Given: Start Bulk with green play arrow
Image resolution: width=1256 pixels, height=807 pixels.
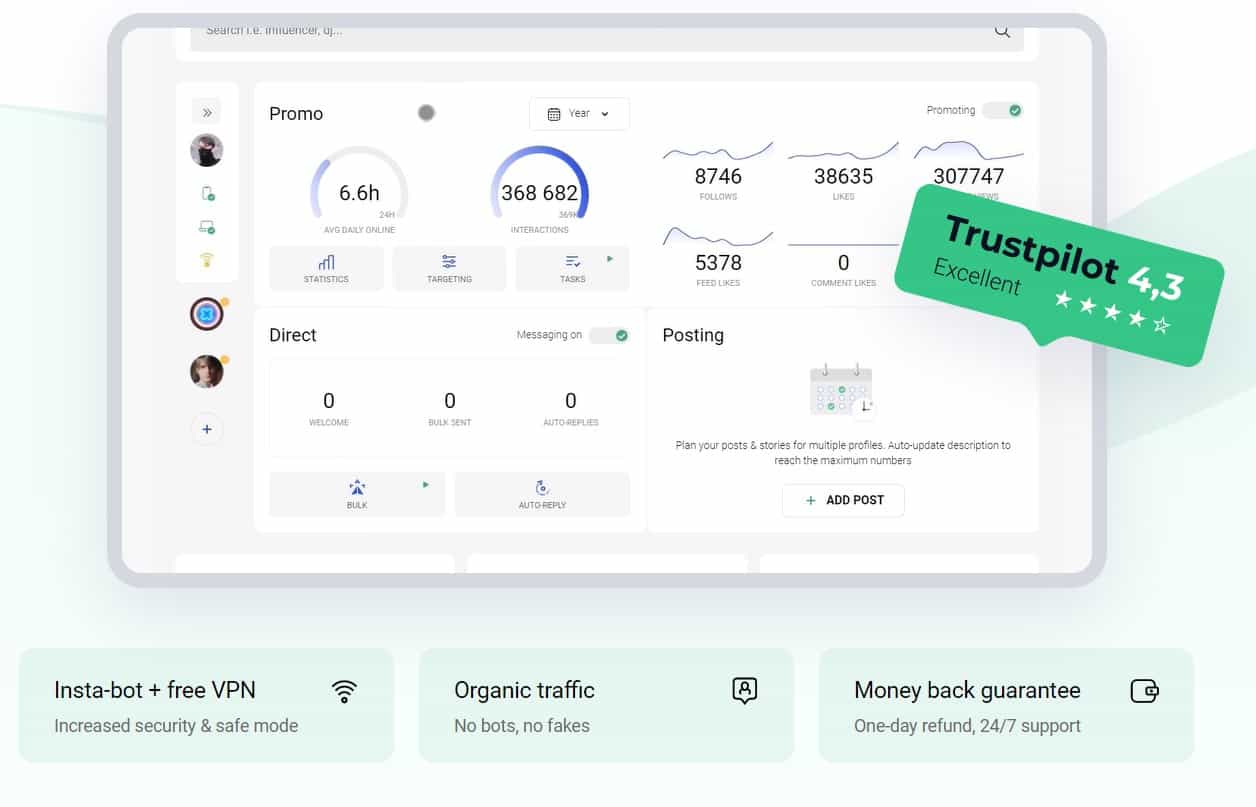Looking at the screenshot, I should (426, 485).
